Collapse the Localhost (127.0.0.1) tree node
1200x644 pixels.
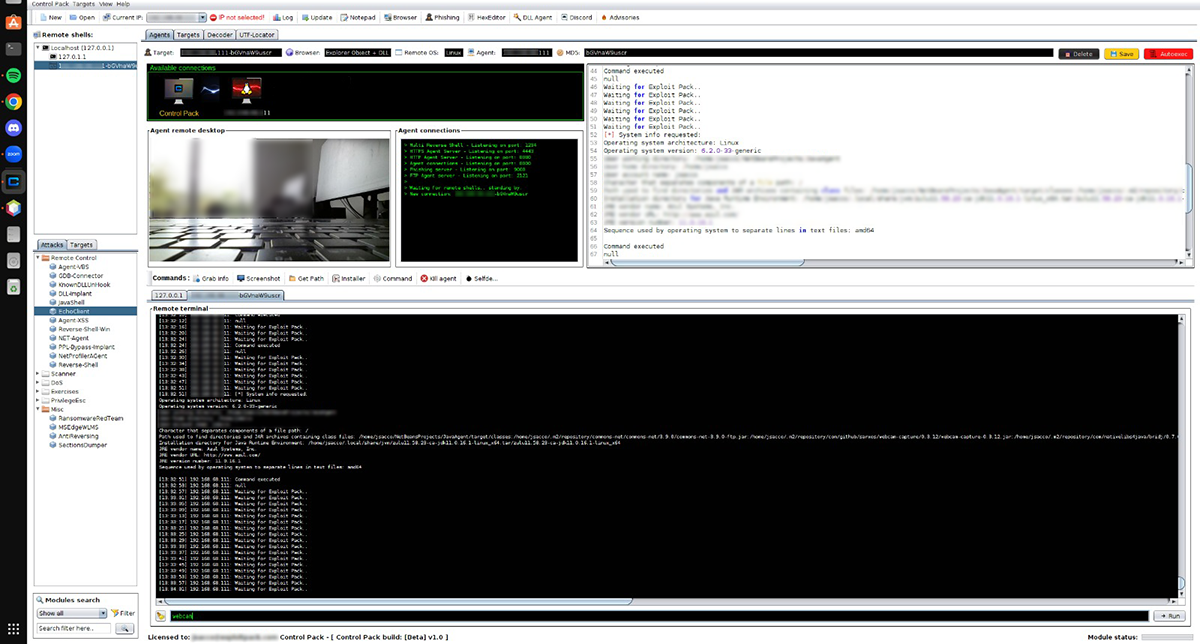click(x=39, y=47)
